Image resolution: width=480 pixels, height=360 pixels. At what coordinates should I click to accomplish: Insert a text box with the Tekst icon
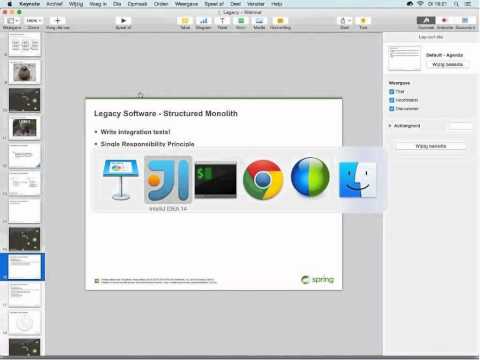pyautogui.click(x=222, y=21)
